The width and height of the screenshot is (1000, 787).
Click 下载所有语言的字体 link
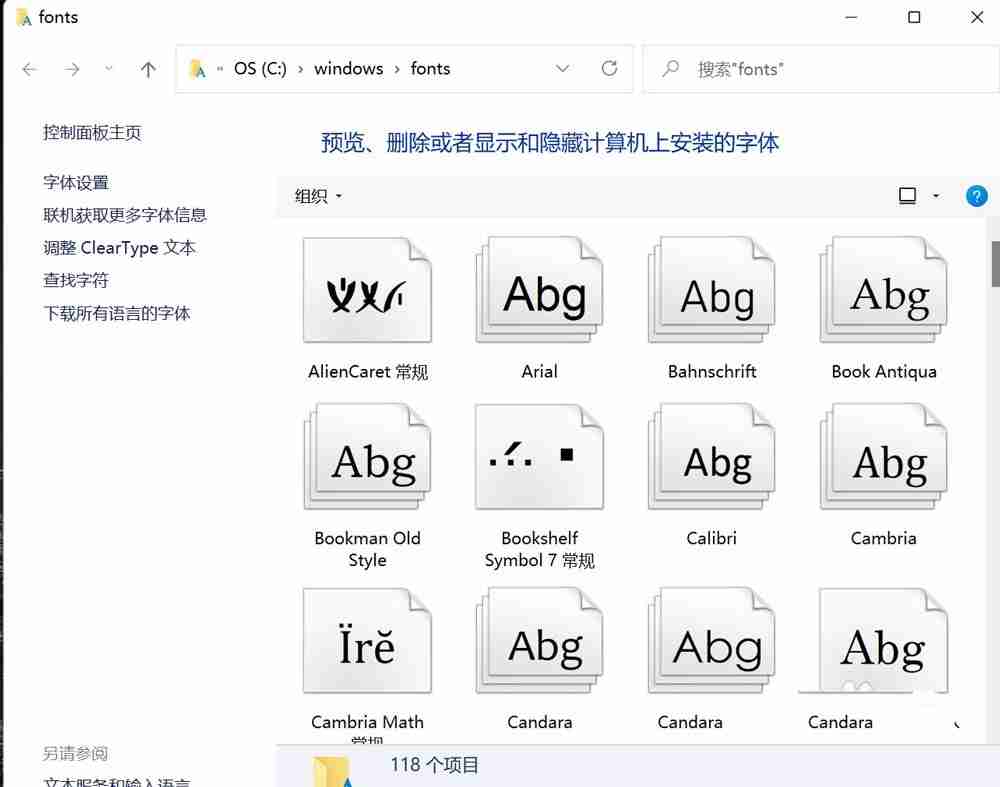(117, 313)
